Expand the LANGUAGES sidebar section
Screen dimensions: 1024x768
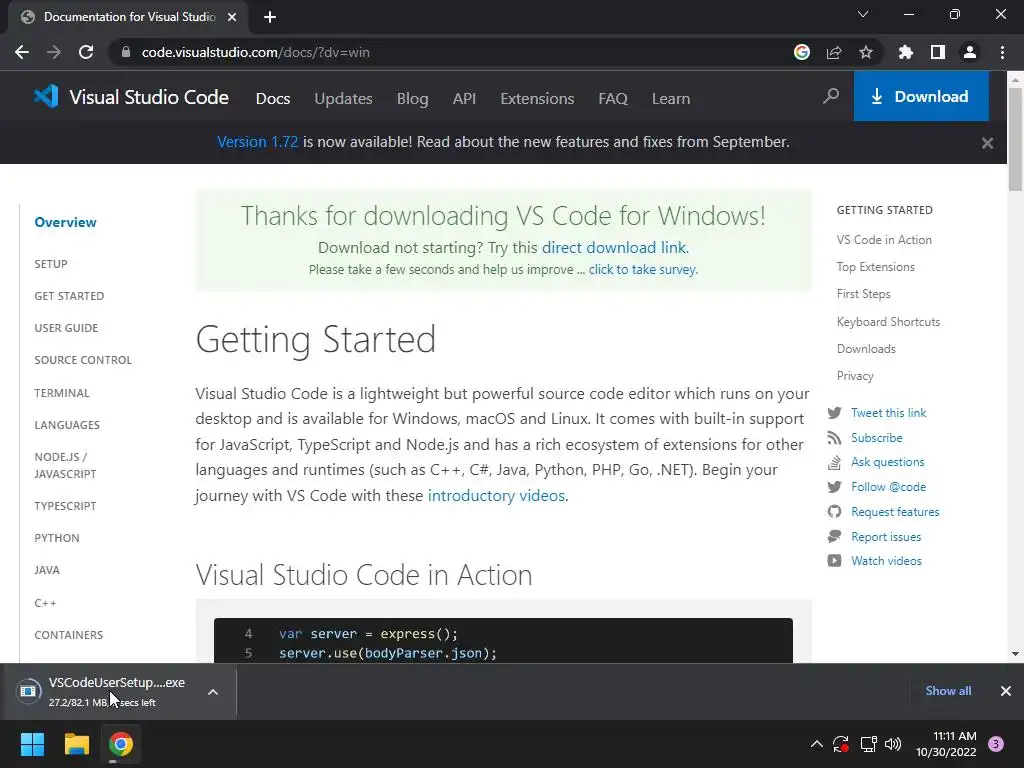point(67,425)
